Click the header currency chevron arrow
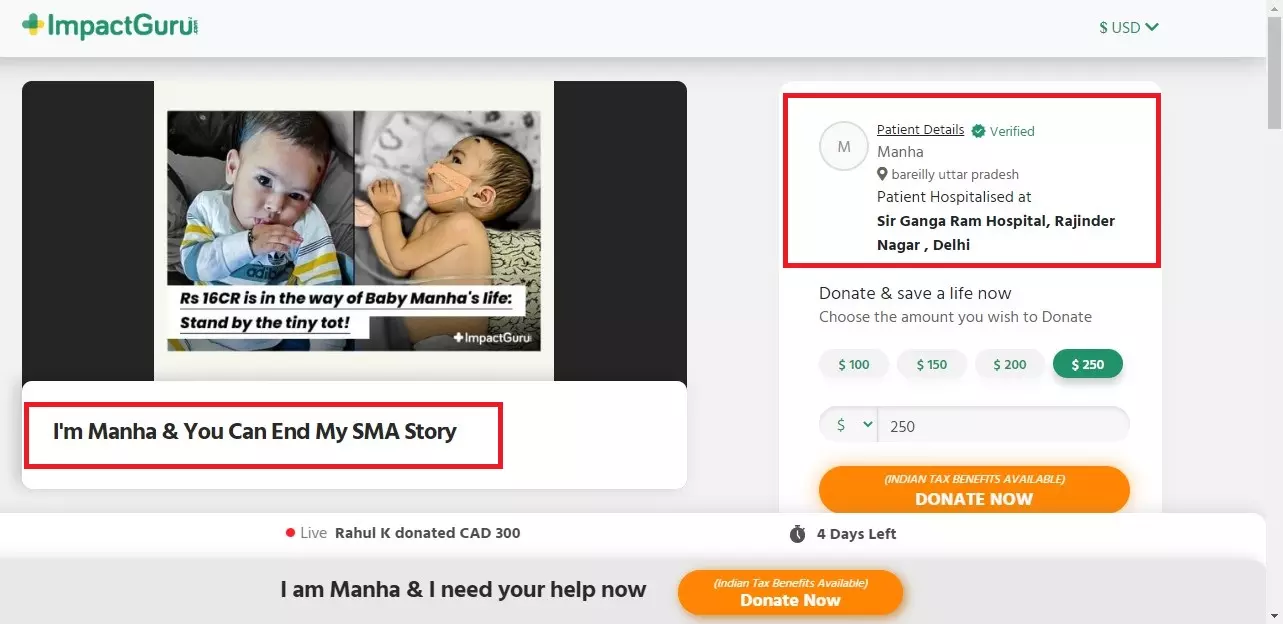Screen dimensions: 1283x624 click(x=1152, y=27)
